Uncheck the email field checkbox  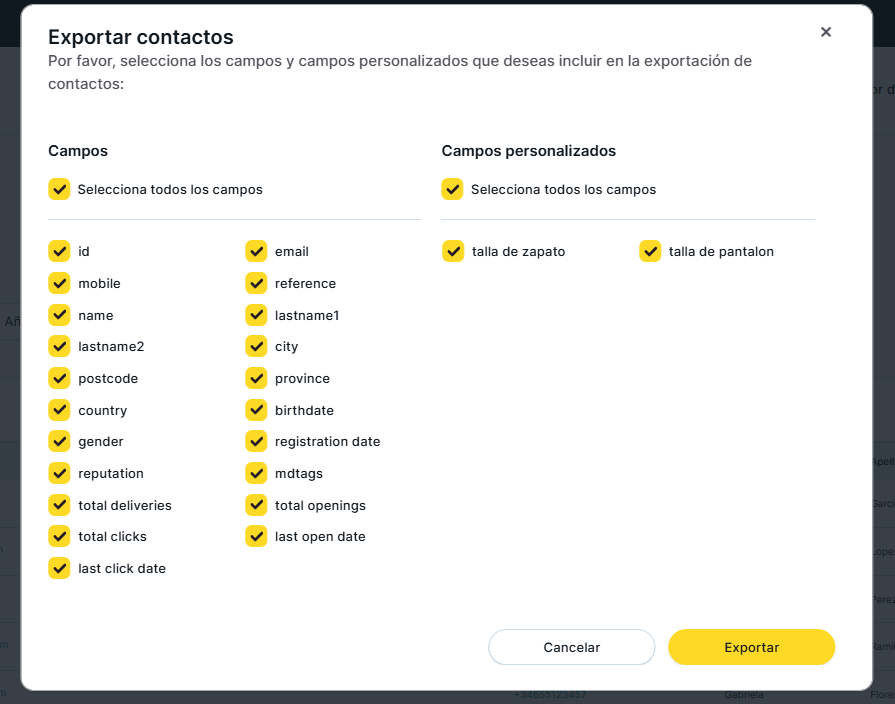pos(256,251)
